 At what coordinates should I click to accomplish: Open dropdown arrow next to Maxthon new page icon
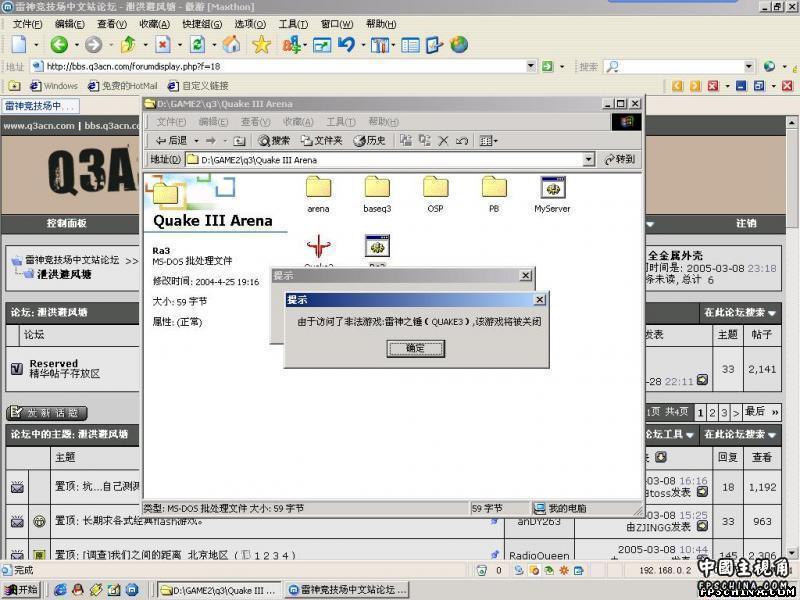pyautogui.click(x=36, y=45)
